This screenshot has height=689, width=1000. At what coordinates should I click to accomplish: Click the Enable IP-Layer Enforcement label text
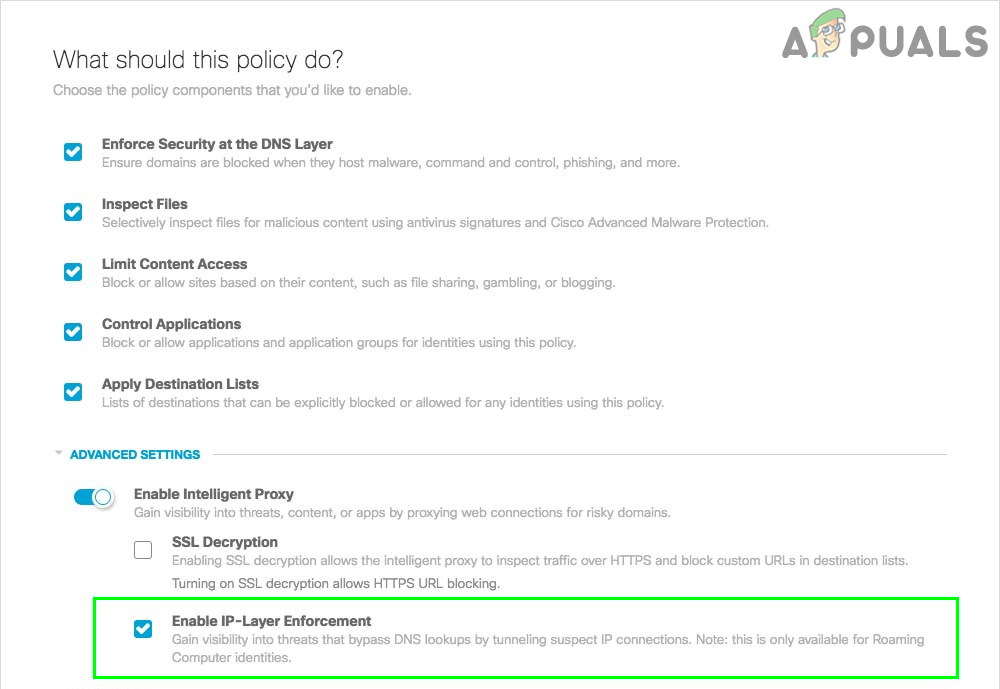pyautogui.click(x=272, y=621)
